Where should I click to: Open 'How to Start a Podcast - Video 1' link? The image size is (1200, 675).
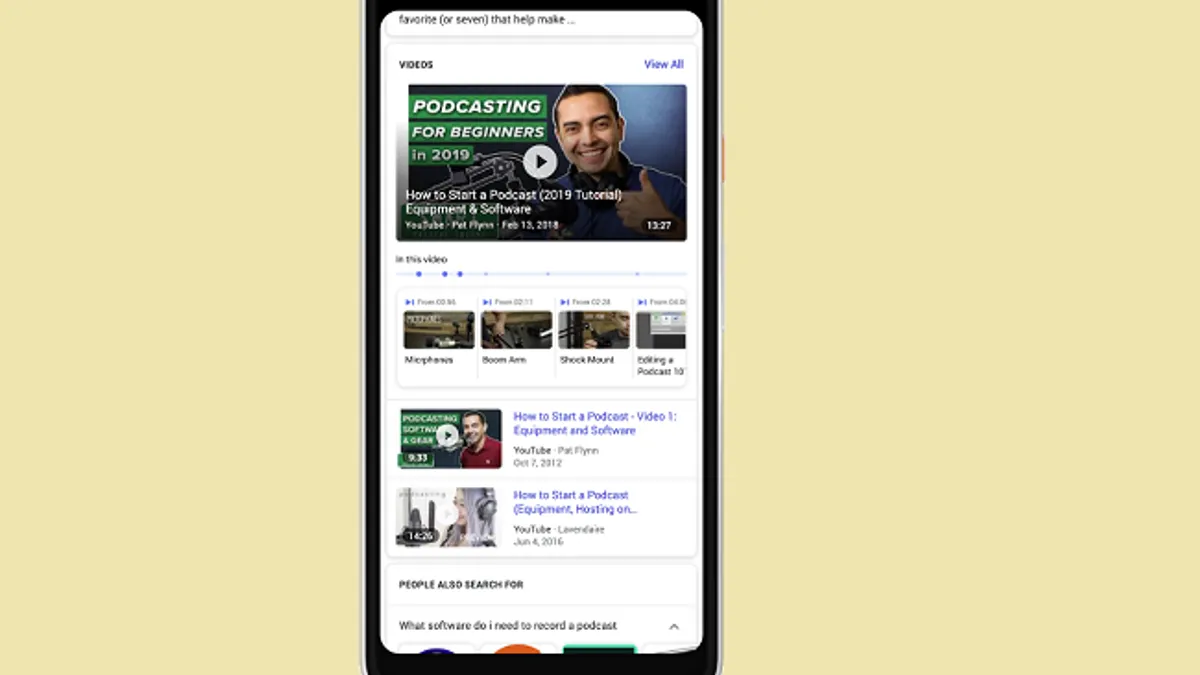[x=595, y=423]
